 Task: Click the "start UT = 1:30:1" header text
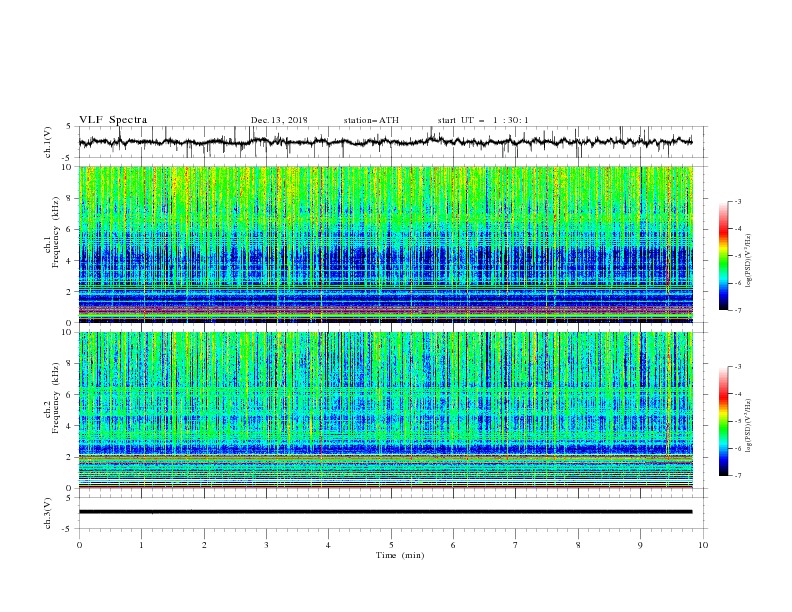(483, 120)
